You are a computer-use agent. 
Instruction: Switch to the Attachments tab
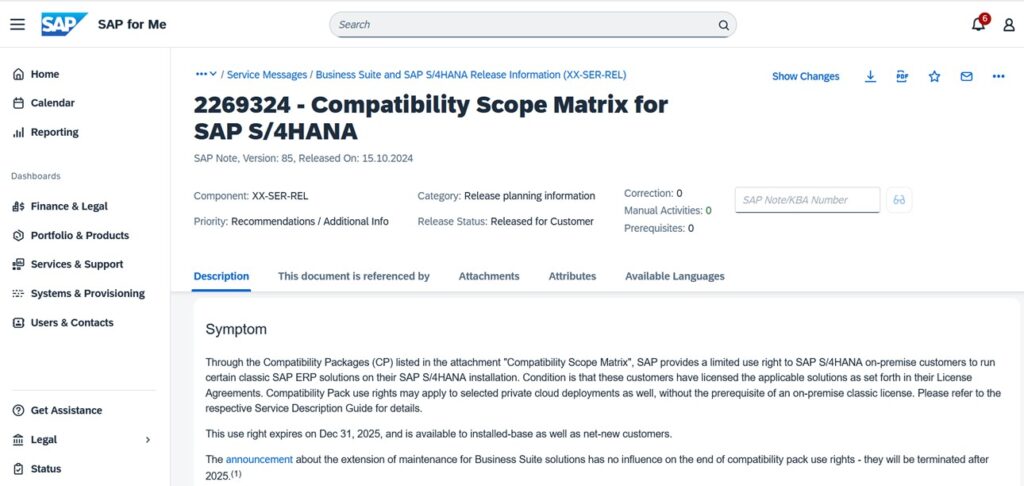click(x=489, y=276)
